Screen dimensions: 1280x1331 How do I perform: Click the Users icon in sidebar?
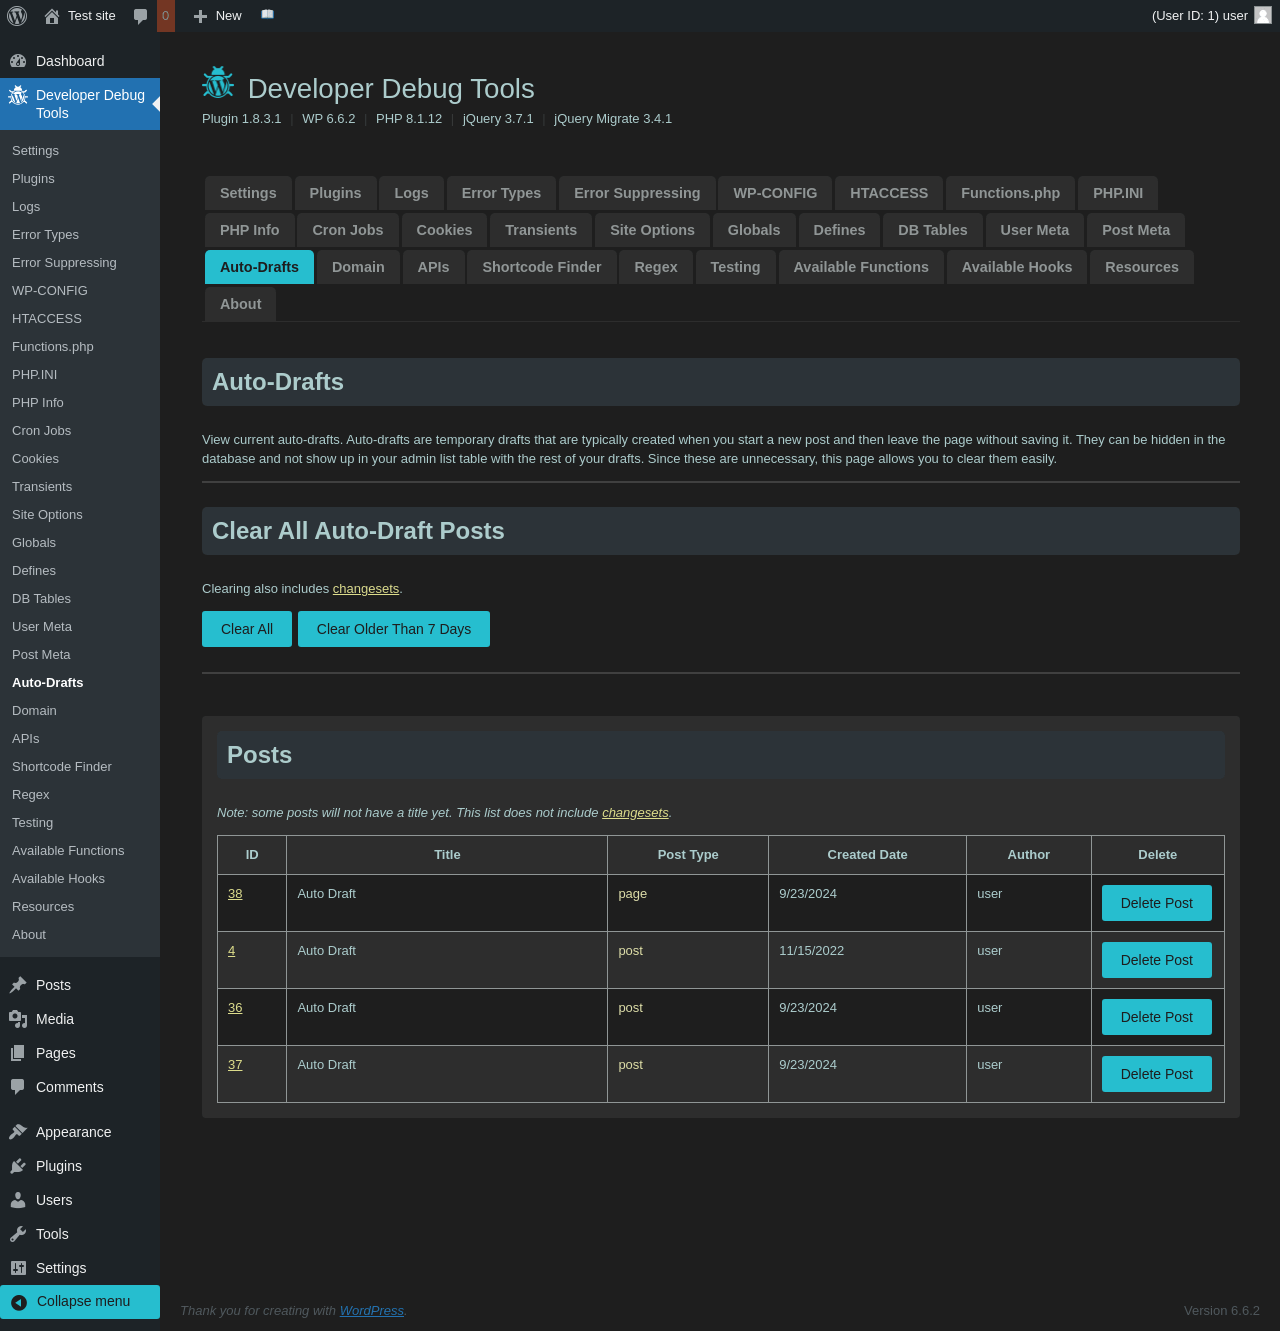point(18,1200)
